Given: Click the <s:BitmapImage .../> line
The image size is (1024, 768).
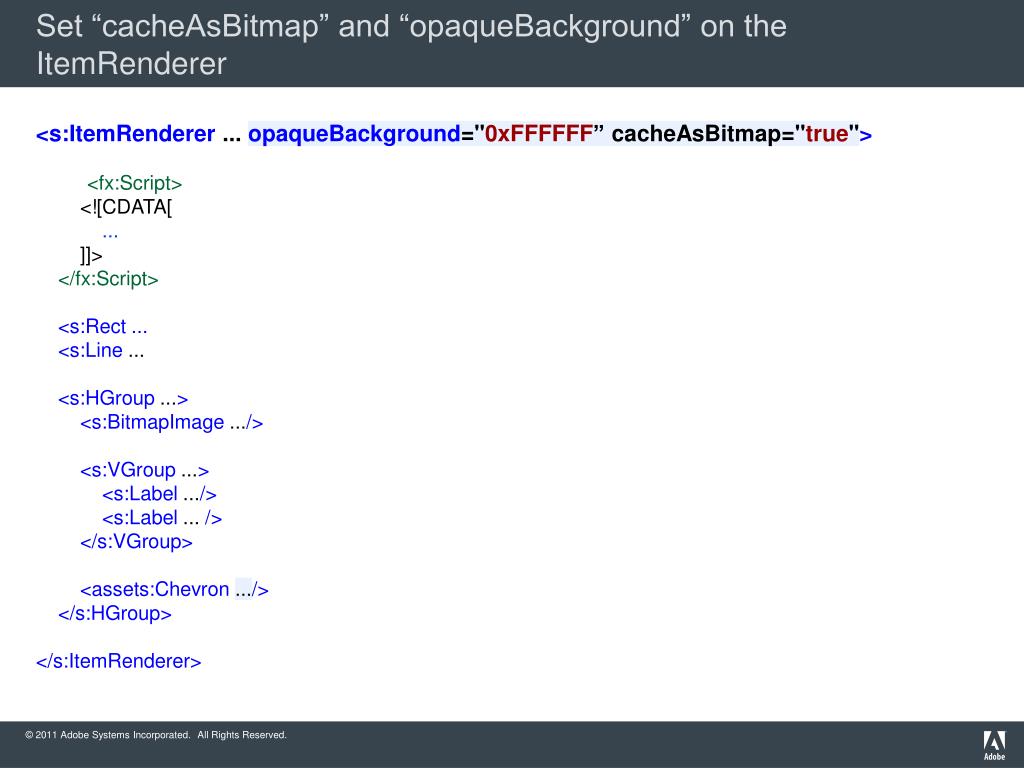Looking at the screenshot, I should 172,423.
